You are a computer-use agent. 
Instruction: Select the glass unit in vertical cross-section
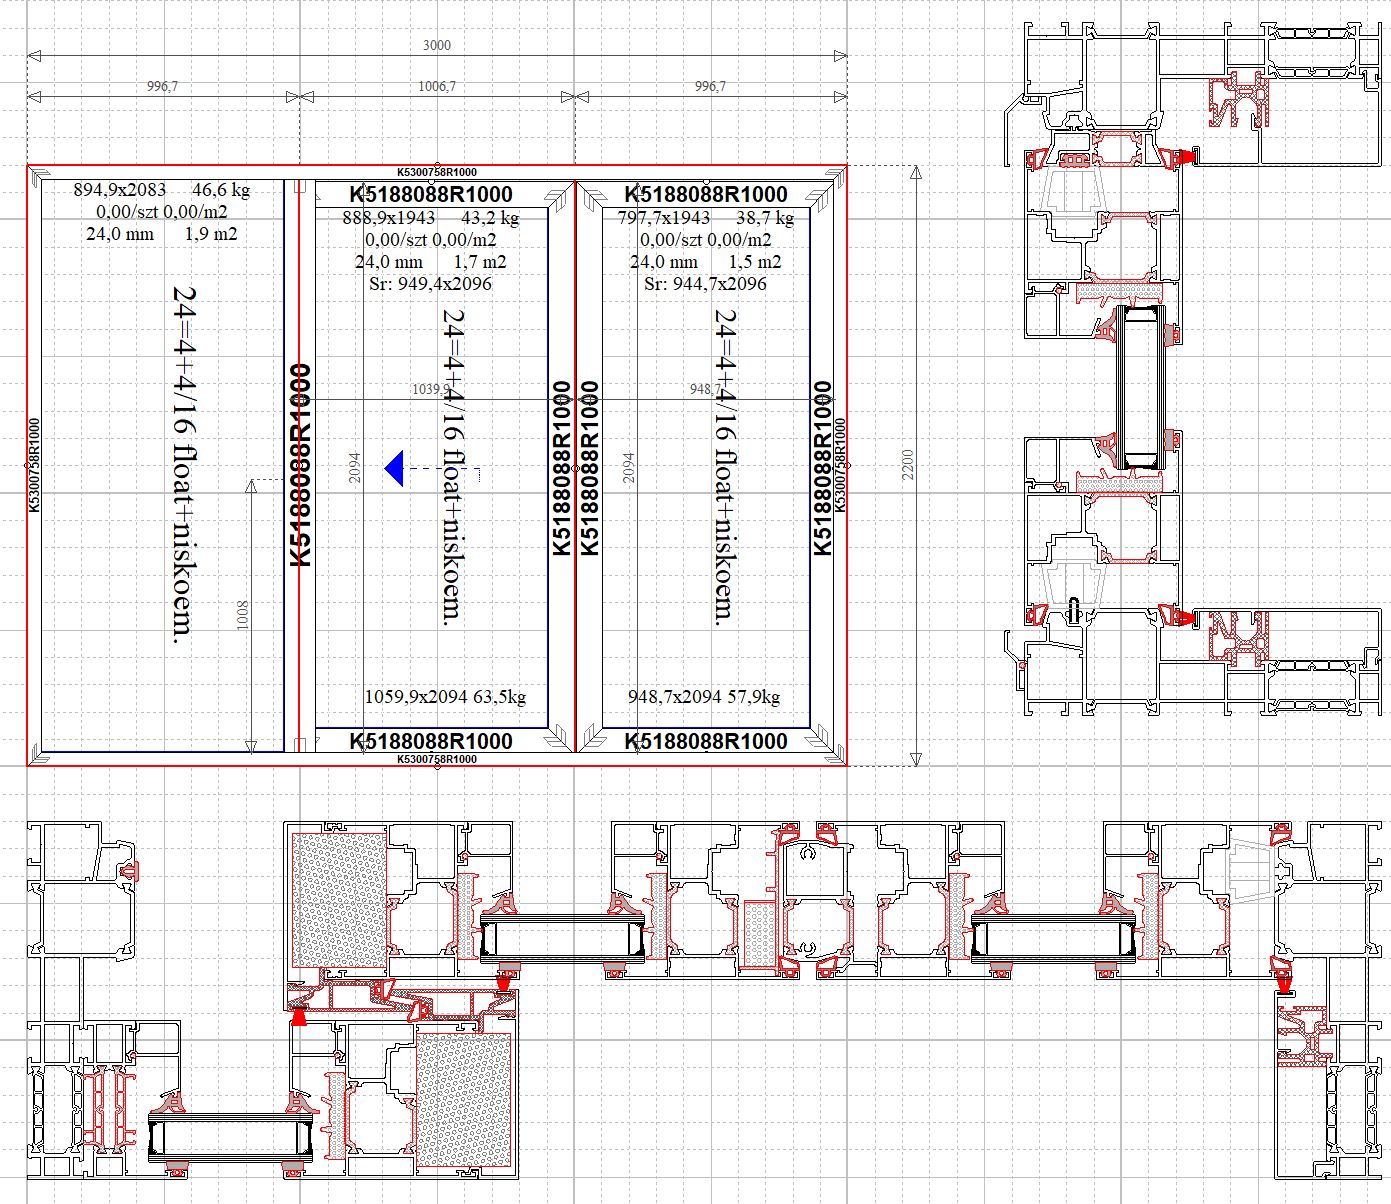[1140, 388]
